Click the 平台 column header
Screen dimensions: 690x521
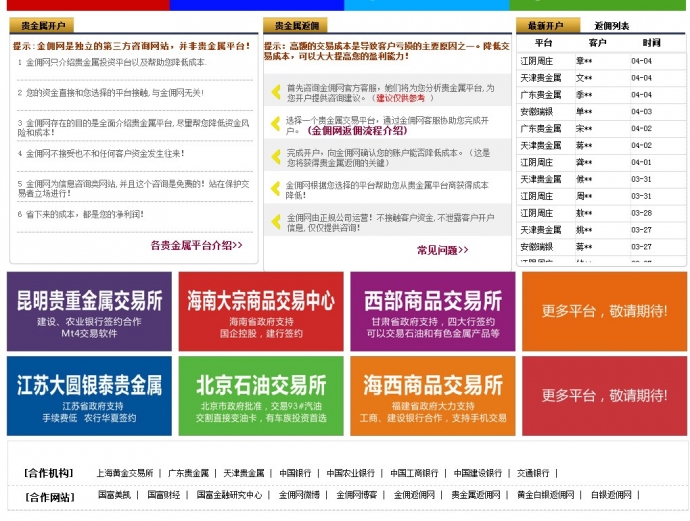coord(543,43)
